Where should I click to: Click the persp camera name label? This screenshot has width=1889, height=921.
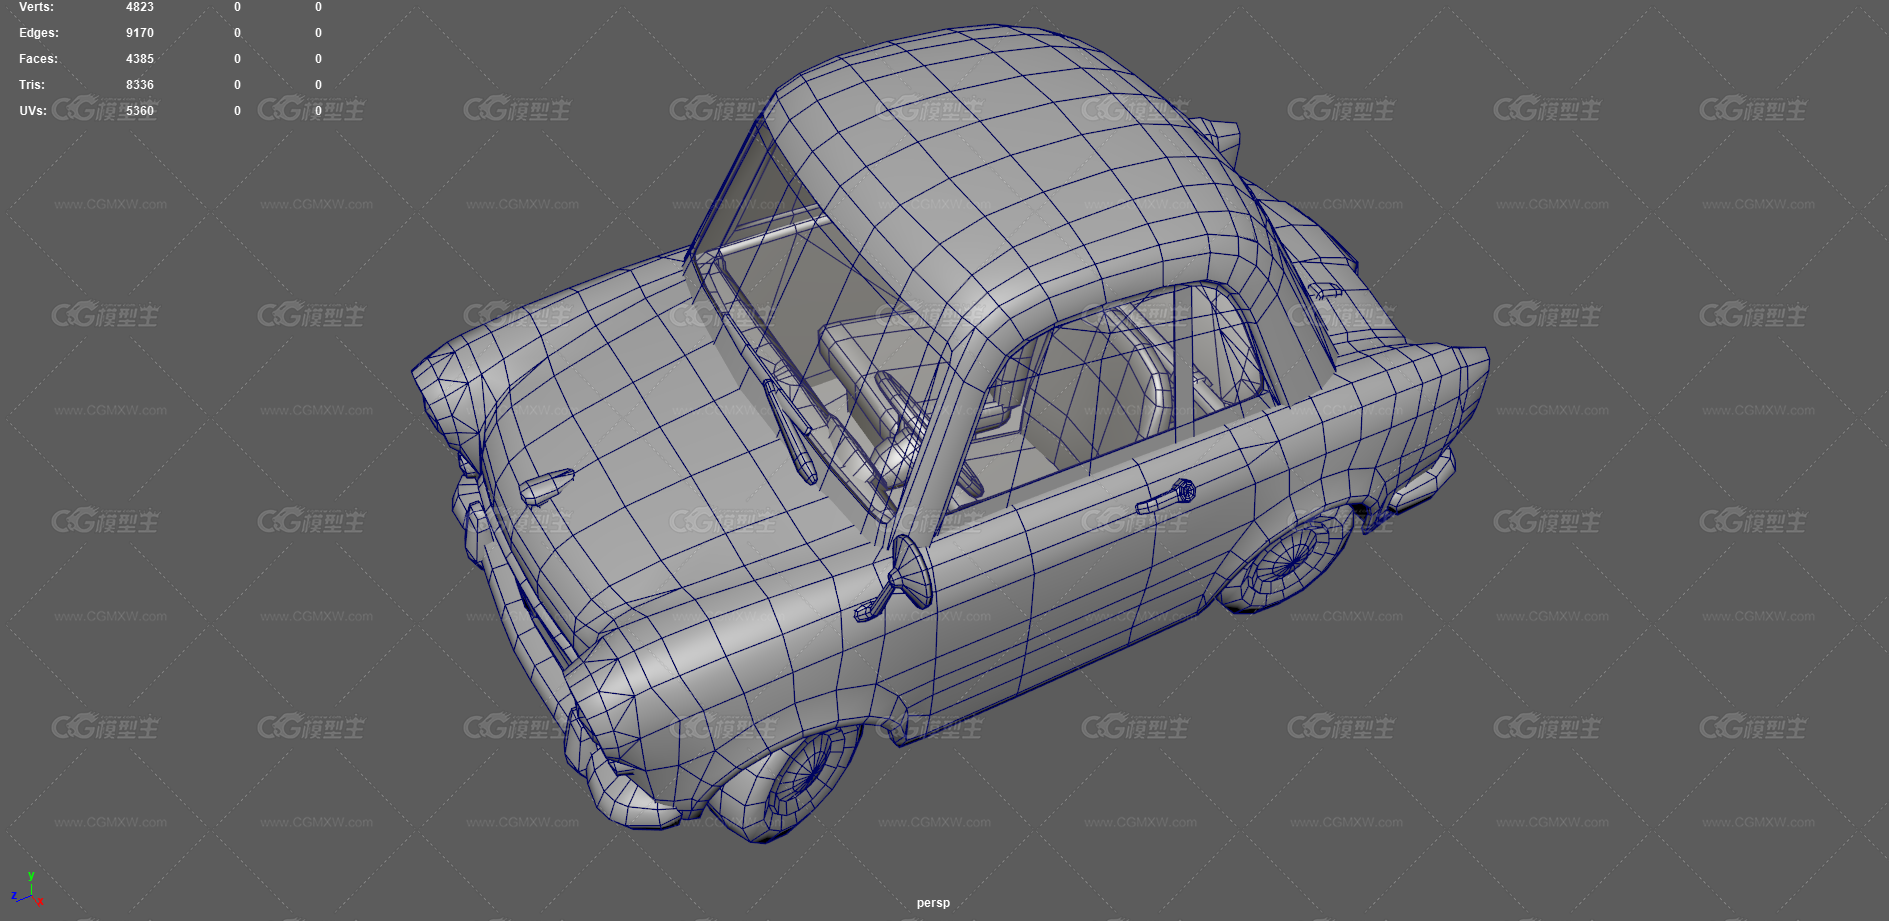pos(933,903)
